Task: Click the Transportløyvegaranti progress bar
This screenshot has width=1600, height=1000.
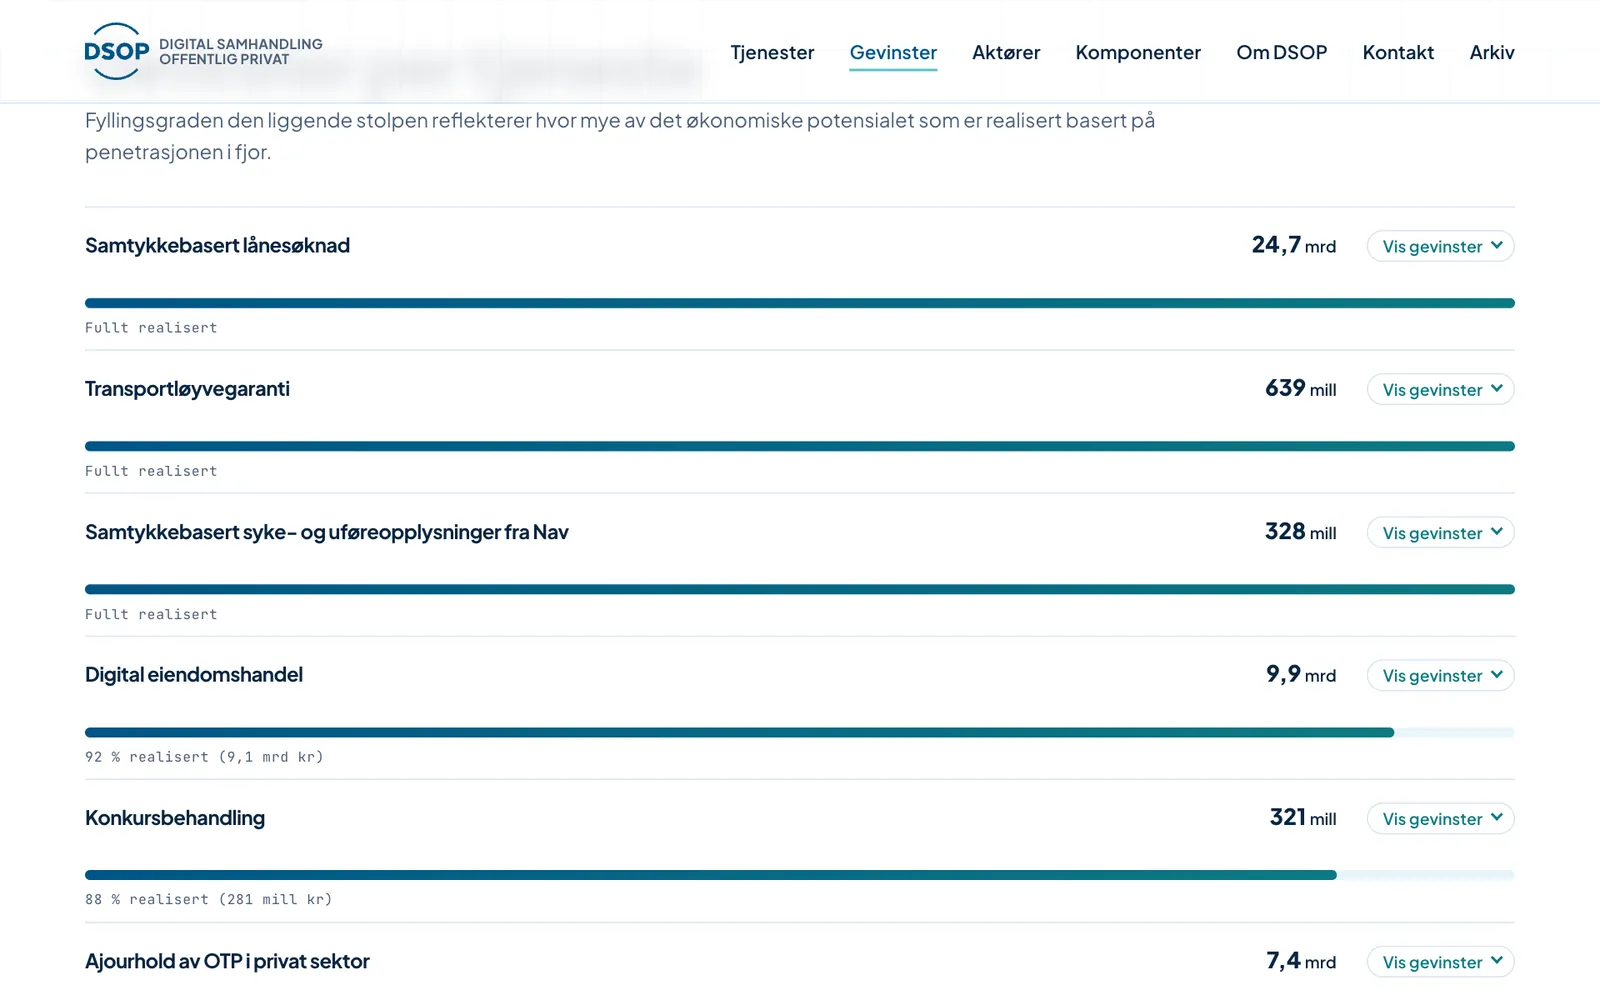Action: point(800,446)
